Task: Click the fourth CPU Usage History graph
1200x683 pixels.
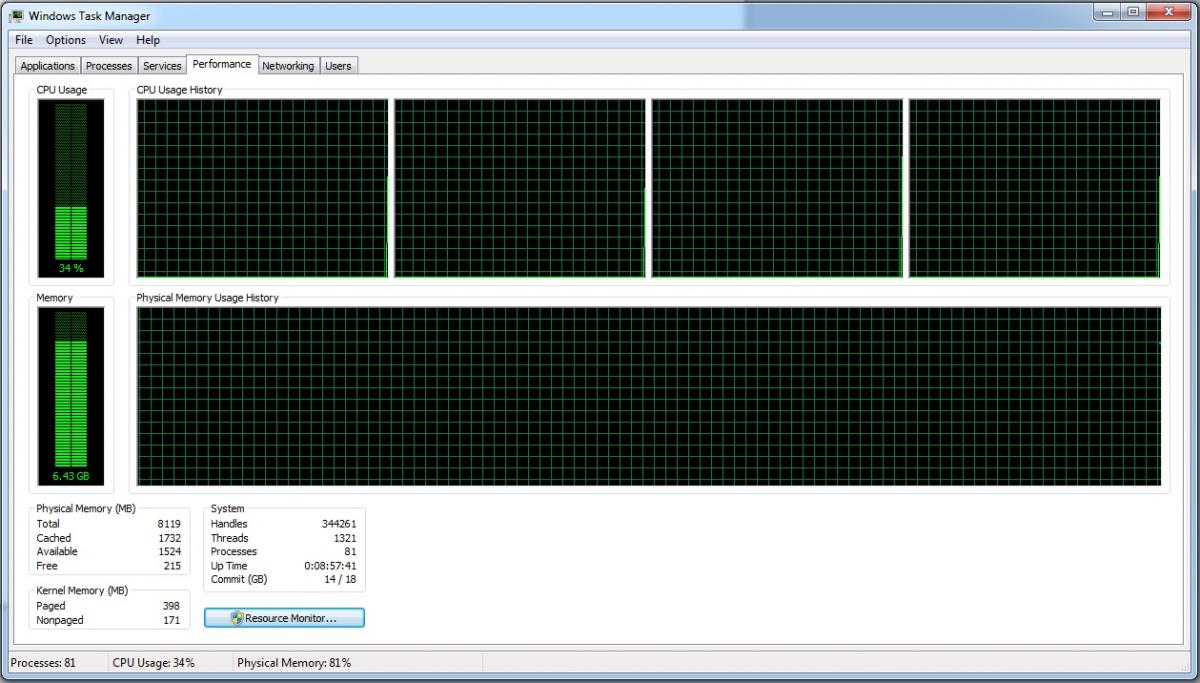Action: pyautogui.click(x=1034, y=188)
